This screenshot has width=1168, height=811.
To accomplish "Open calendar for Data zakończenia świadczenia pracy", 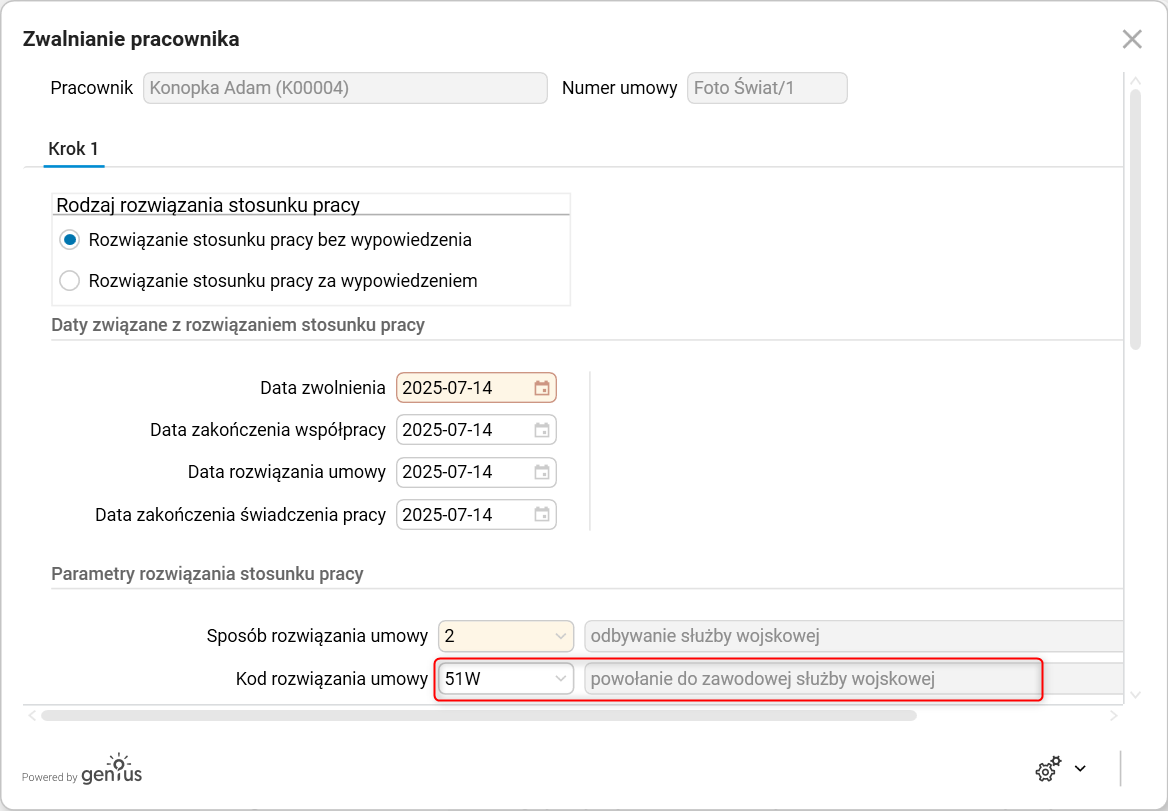I will click(542, 515).
